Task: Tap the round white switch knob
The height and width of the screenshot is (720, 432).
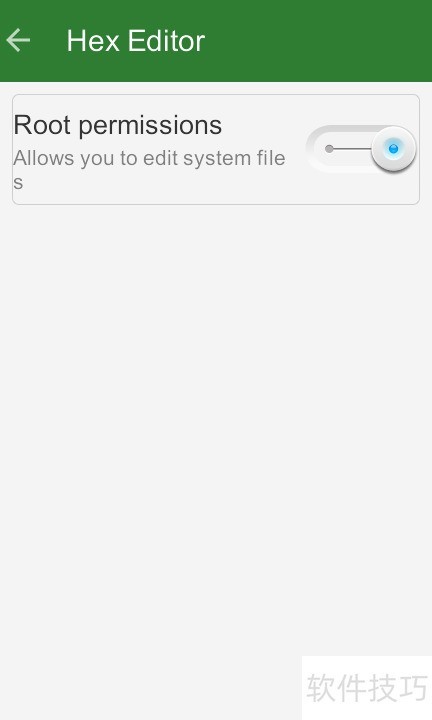Action: pos(393,149)
